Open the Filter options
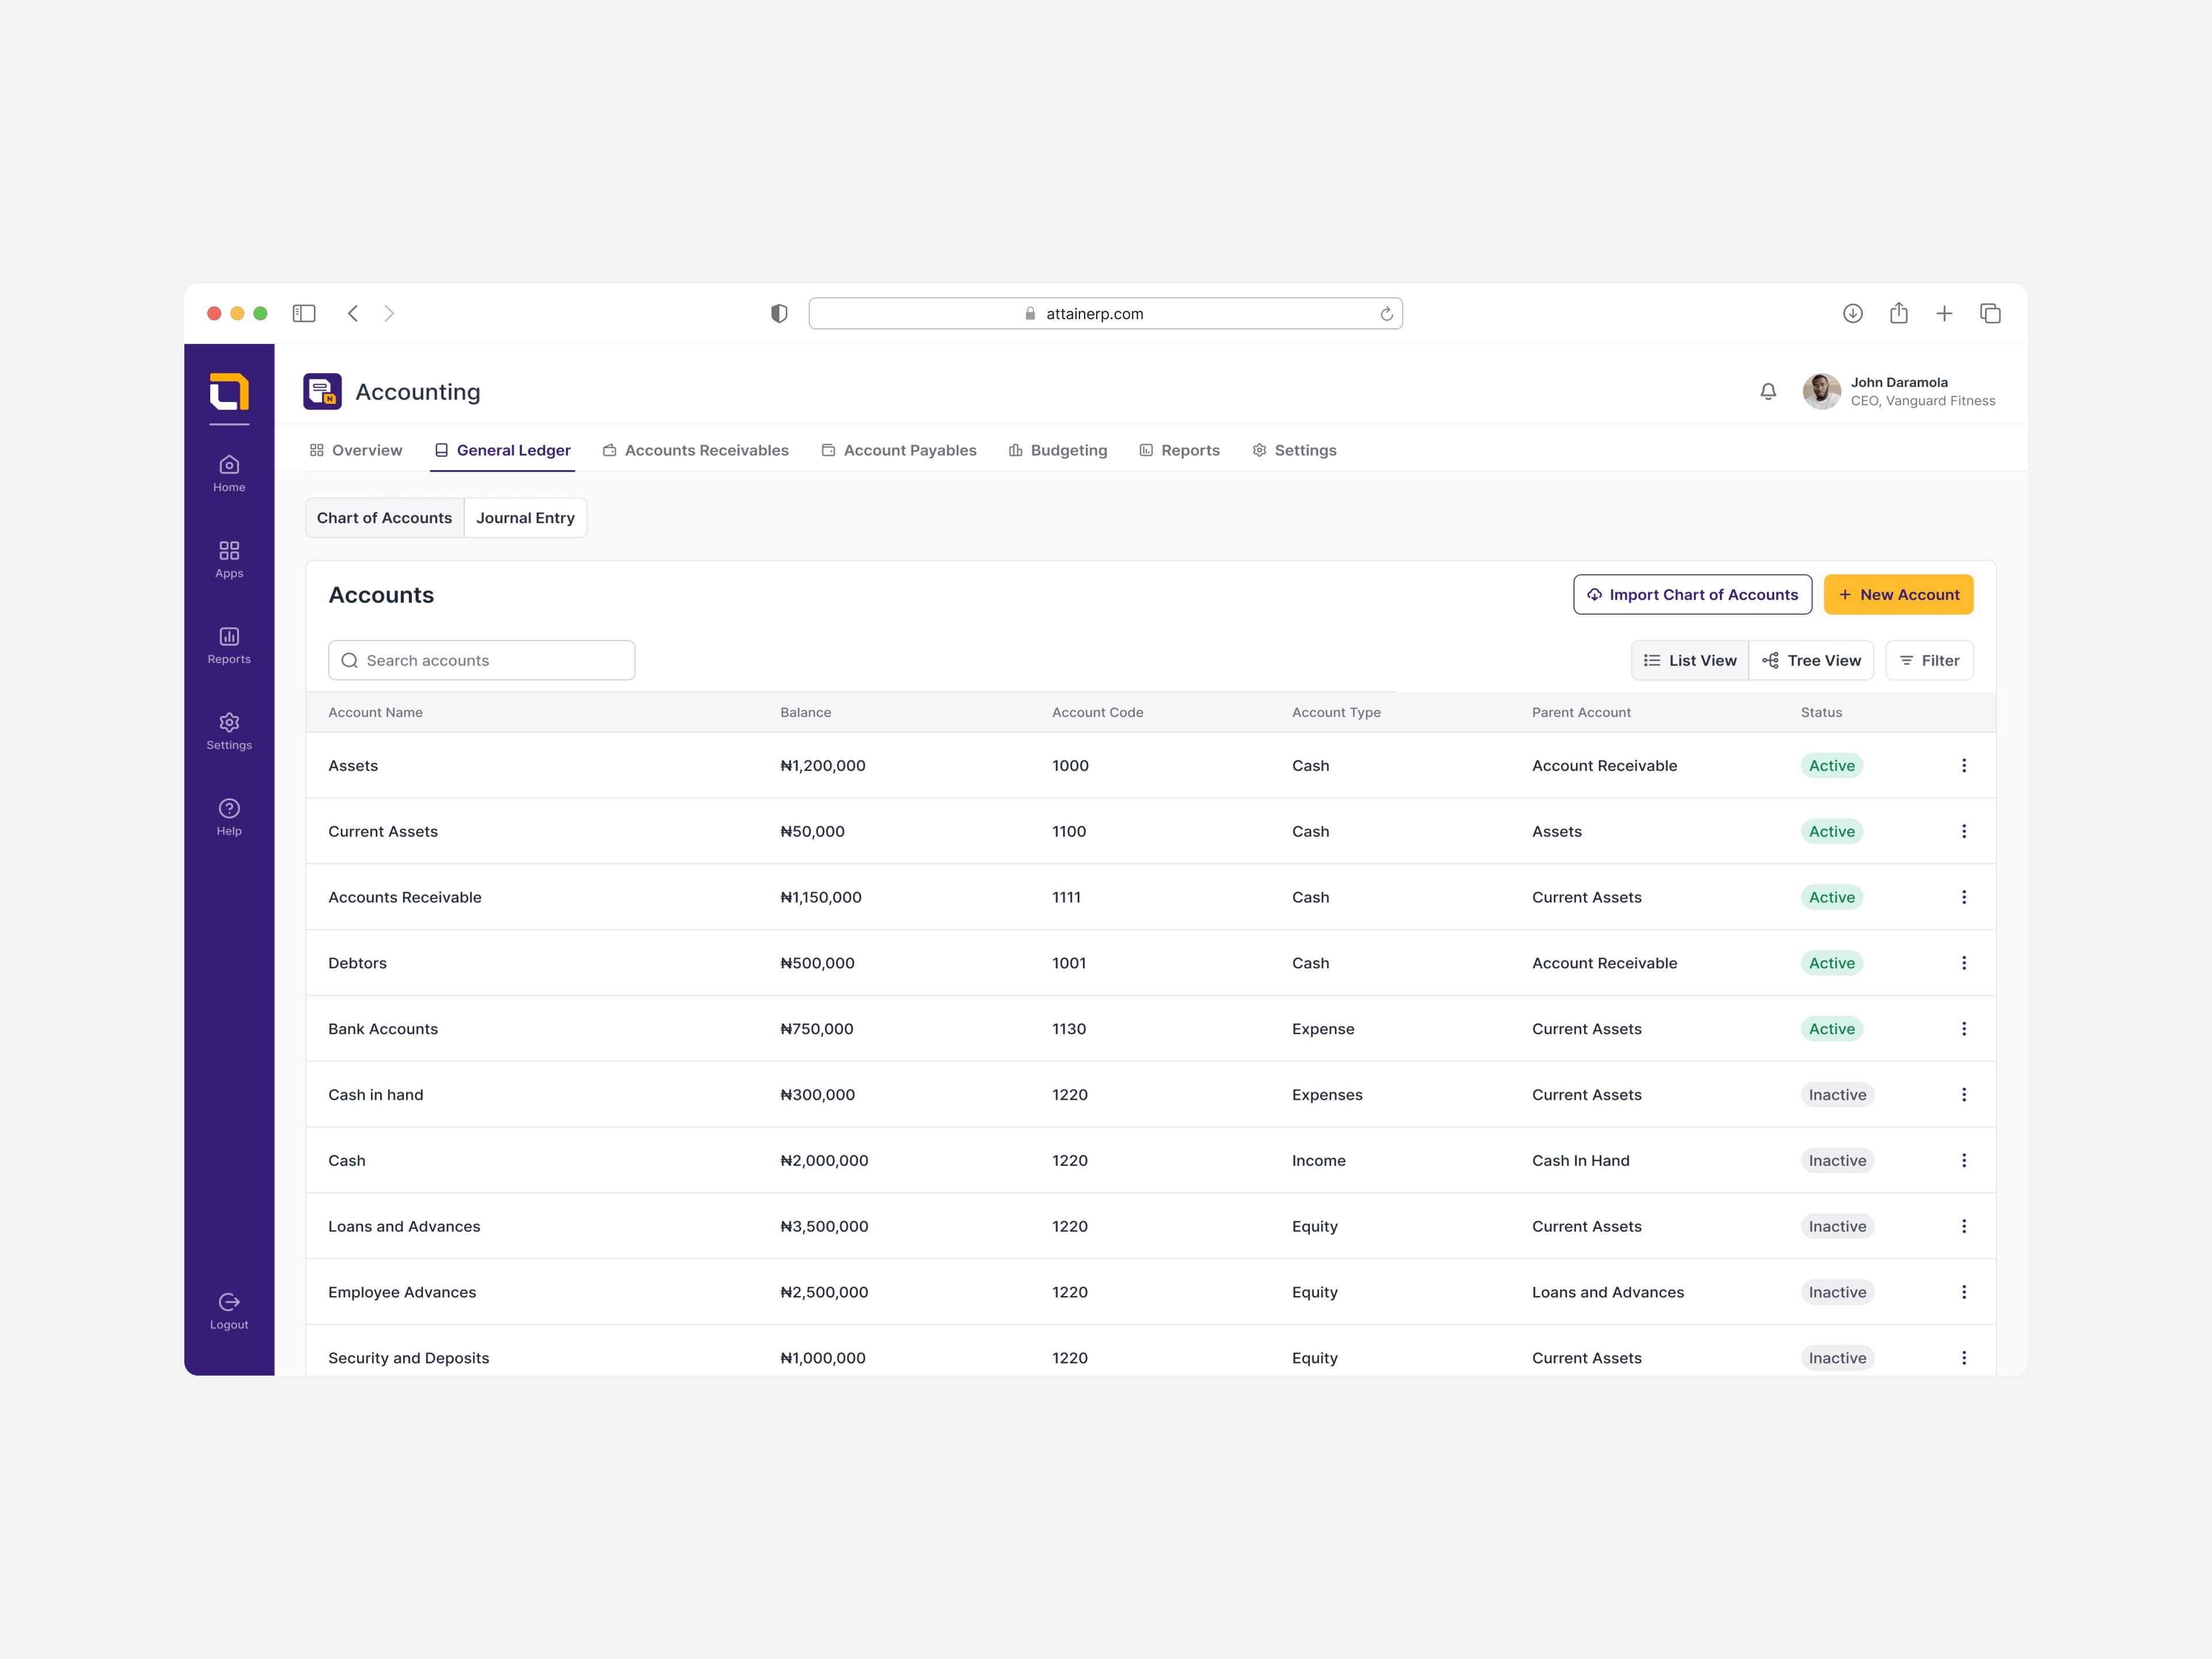The width and height of the screenshot is (2212, 1659). click(x=1929, y=661)
